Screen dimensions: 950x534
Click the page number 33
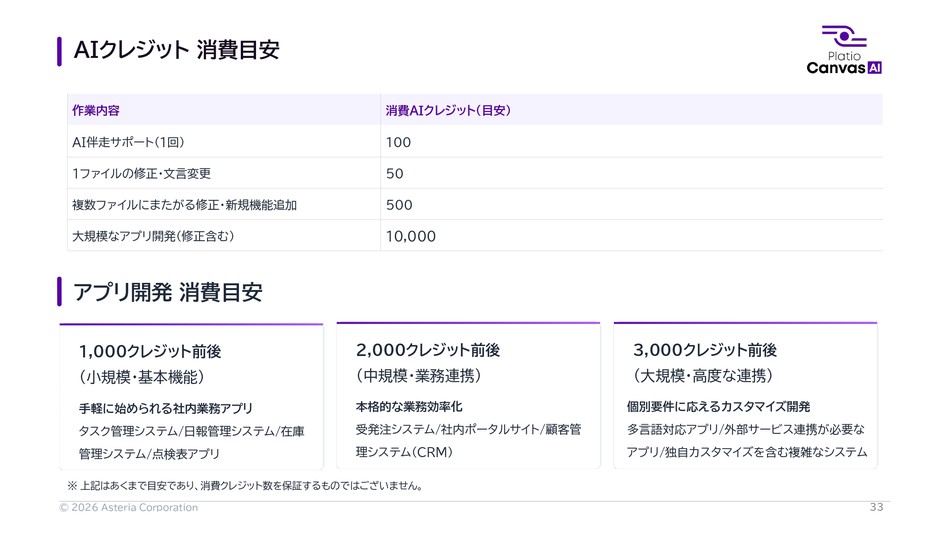[x=877, y=507]
